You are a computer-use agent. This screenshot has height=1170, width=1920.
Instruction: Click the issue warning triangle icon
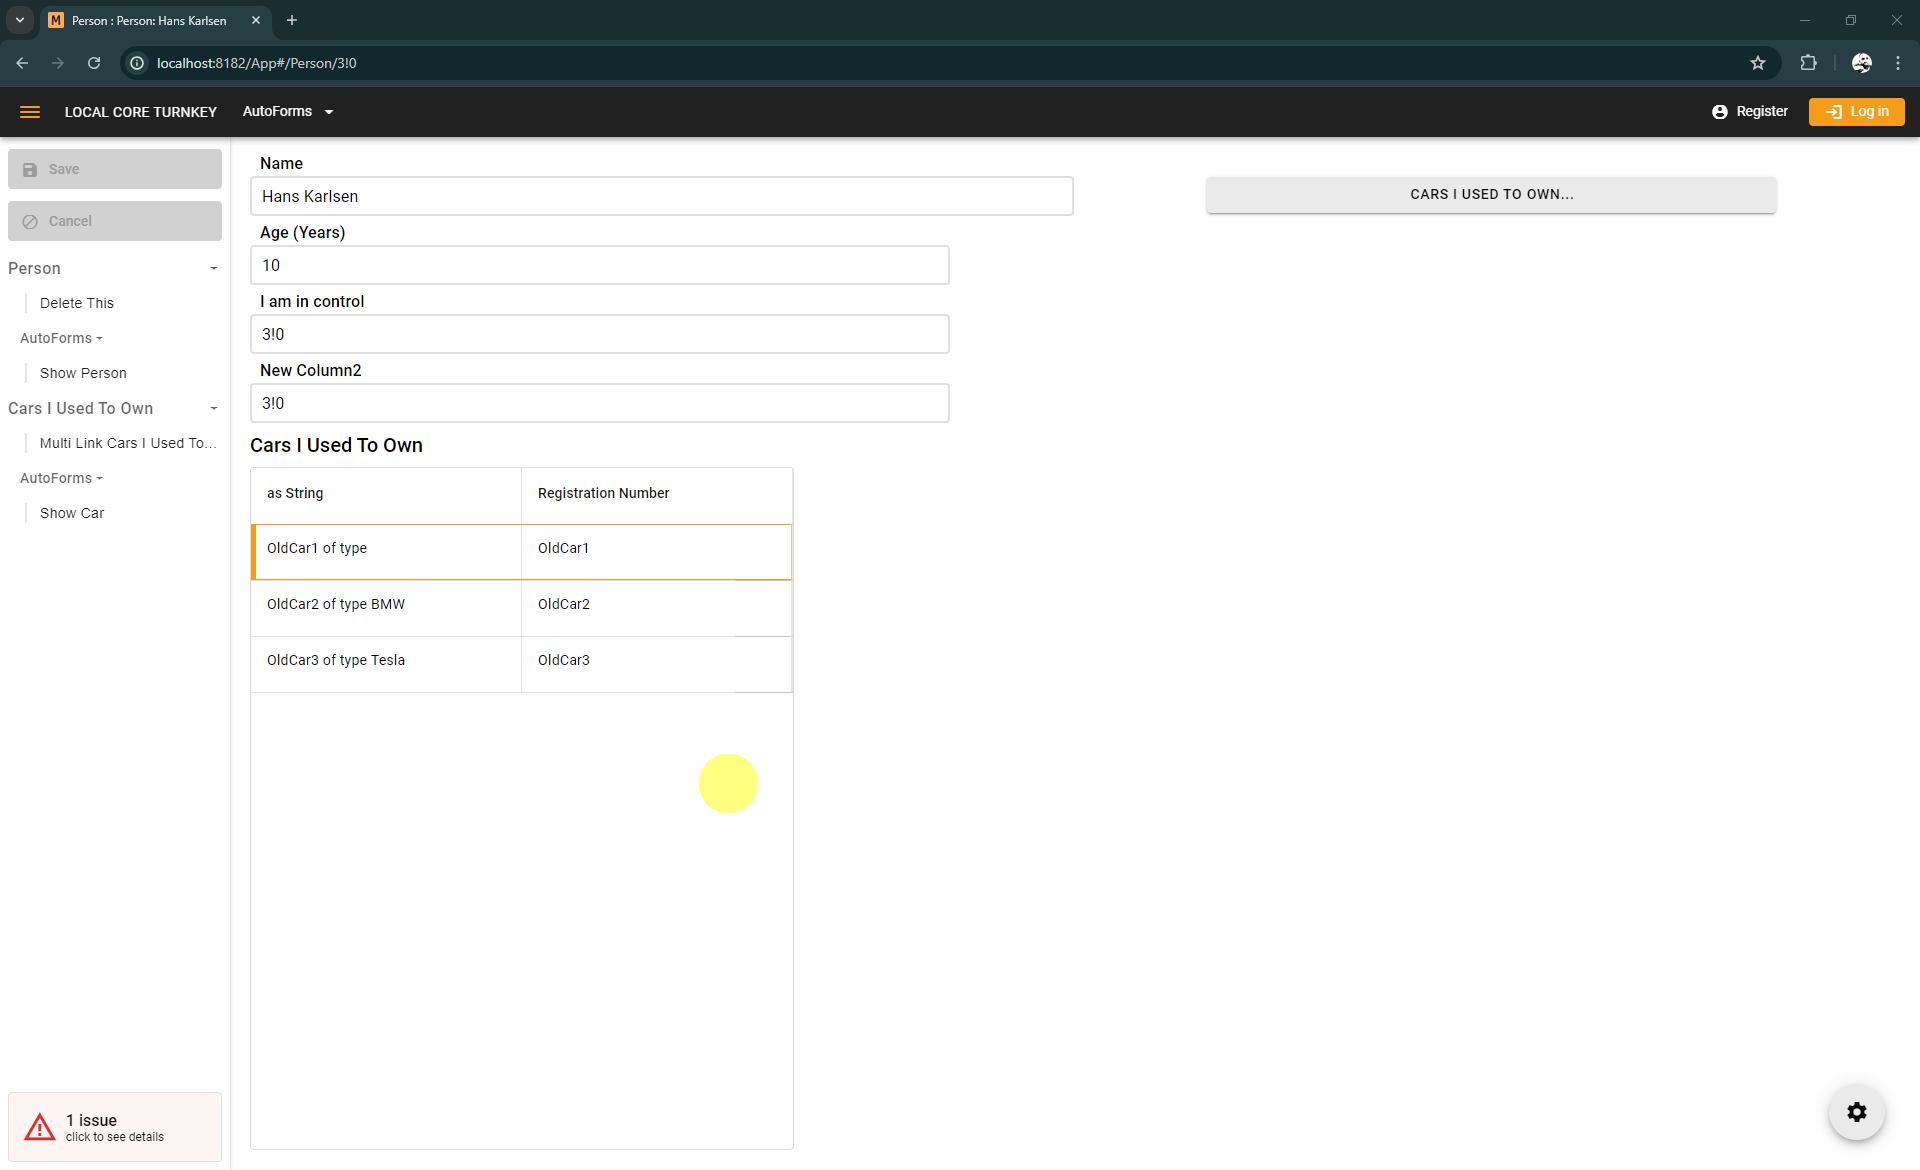tap(40, 1127)
